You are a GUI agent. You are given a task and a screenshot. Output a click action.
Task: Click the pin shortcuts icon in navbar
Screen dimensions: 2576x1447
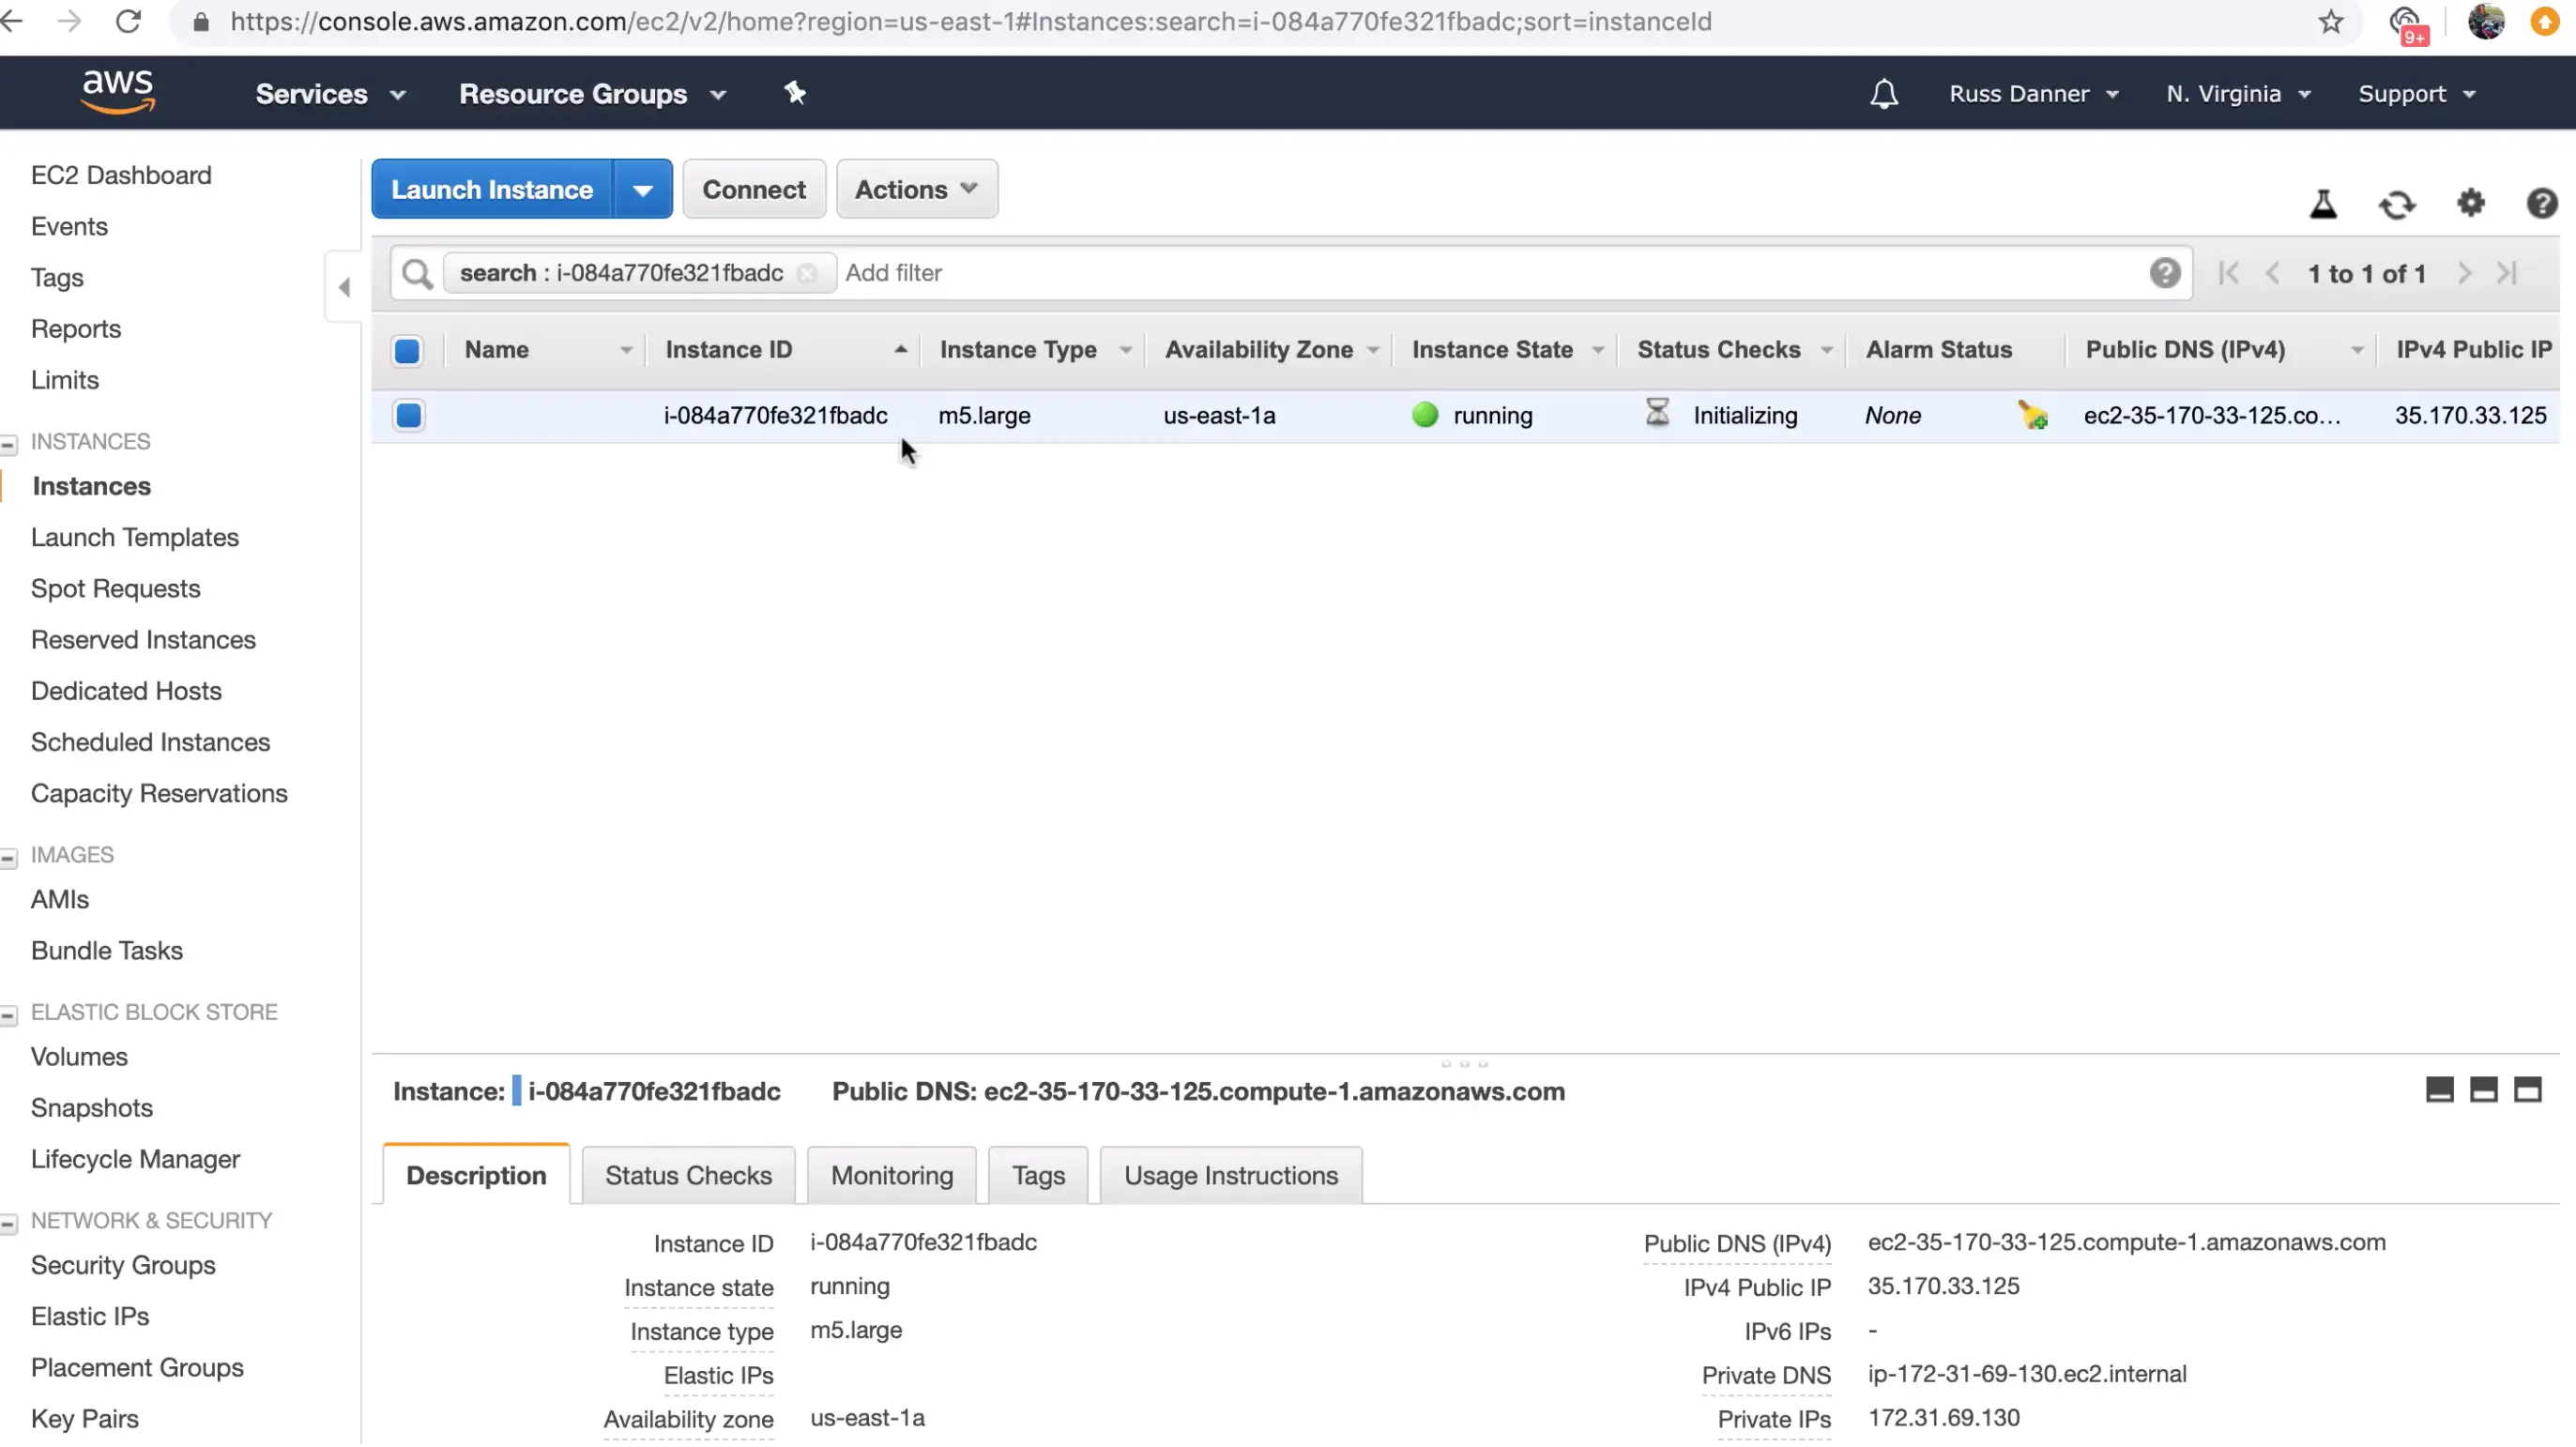794,93
